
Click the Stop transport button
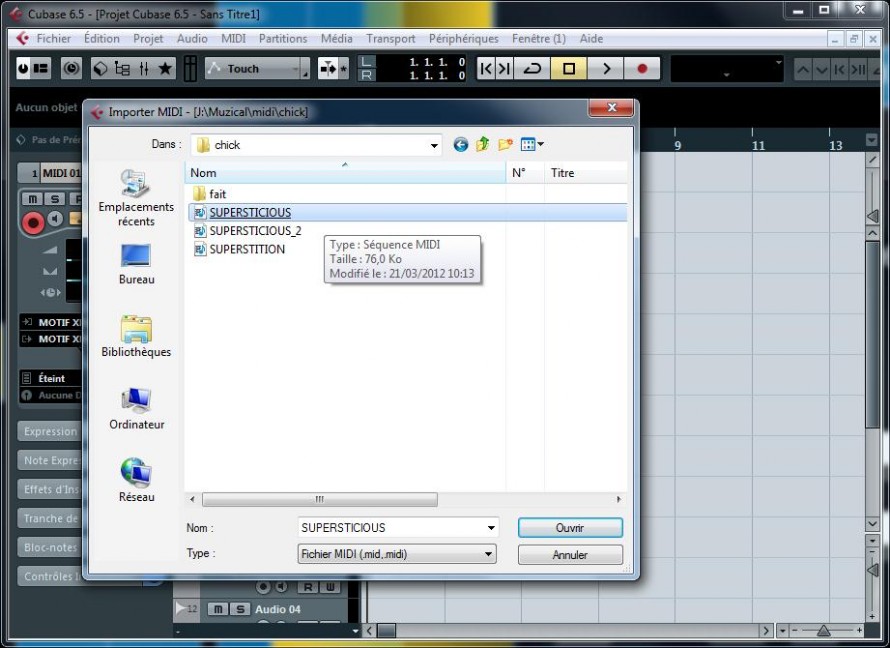click(569, 69)
